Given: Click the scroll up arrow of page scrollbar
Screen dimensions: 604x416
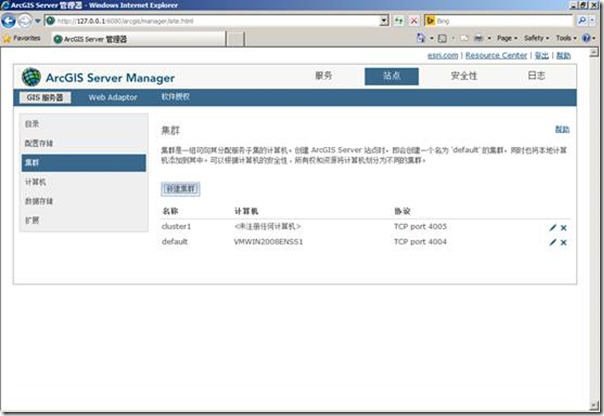Looking at the screenshot, I should (x=594, y=52).
